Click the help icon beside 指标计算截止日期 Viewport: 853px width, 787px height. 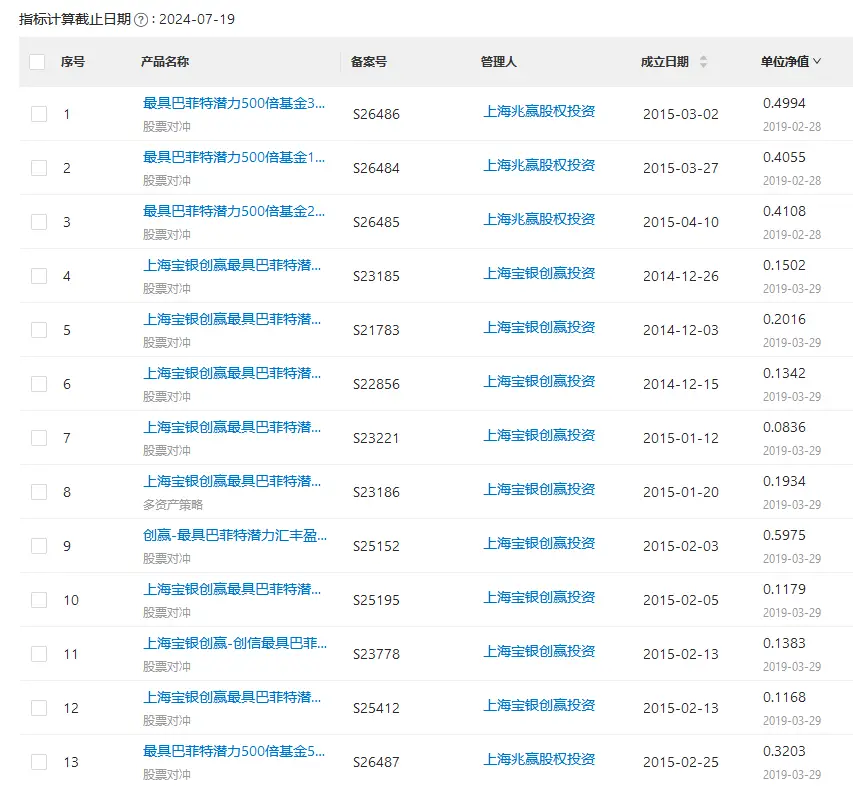point(140,20)
